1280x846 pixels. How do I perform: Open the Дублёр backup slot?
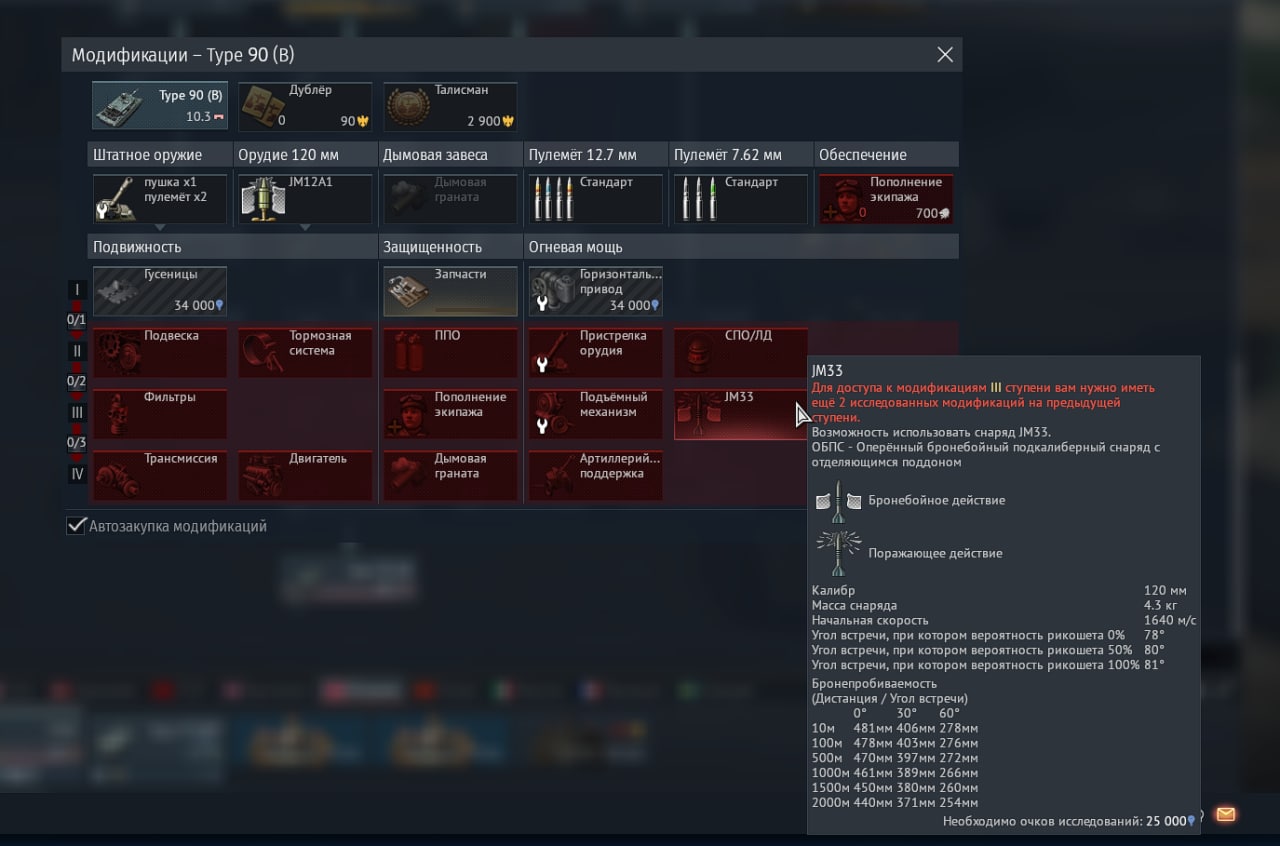(x=305, y=106)
